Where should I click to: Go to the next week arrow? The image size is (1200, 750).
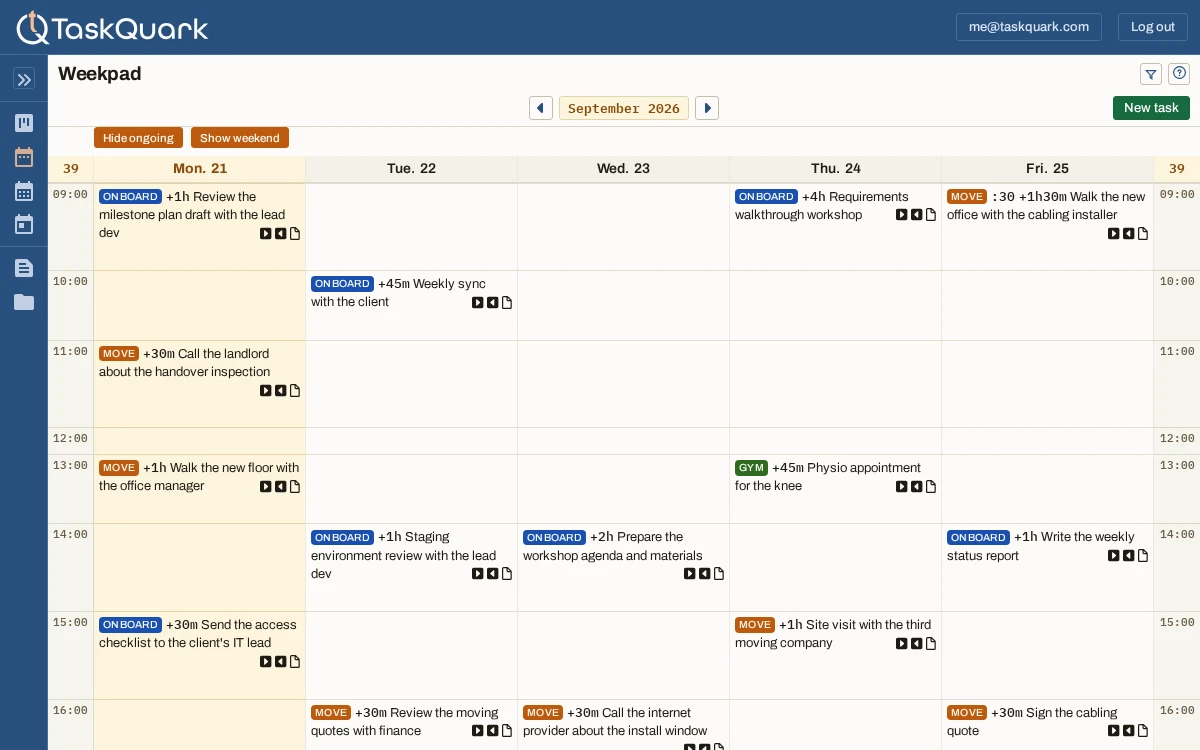coord(707,108)
